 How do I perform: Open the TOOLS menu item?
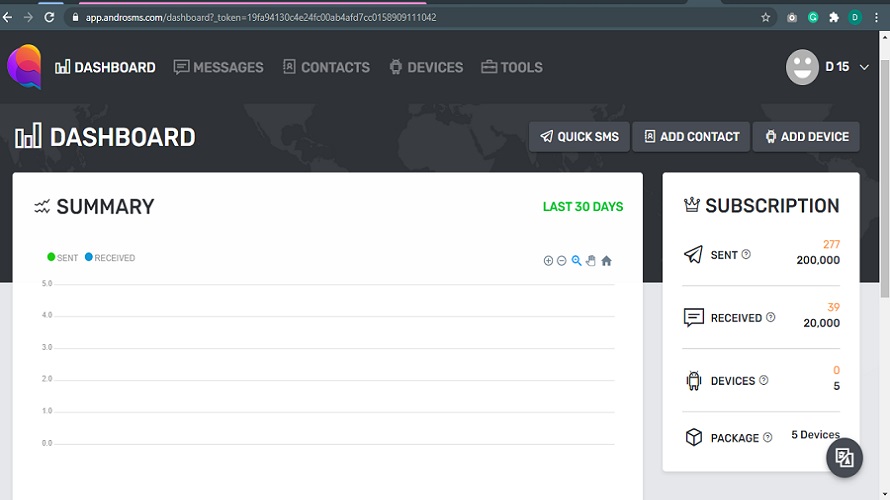coord(512,67)
